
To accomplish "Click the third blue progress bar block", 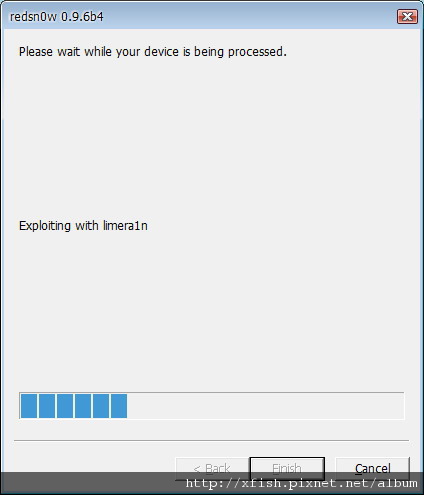I will tap(65, 406).
